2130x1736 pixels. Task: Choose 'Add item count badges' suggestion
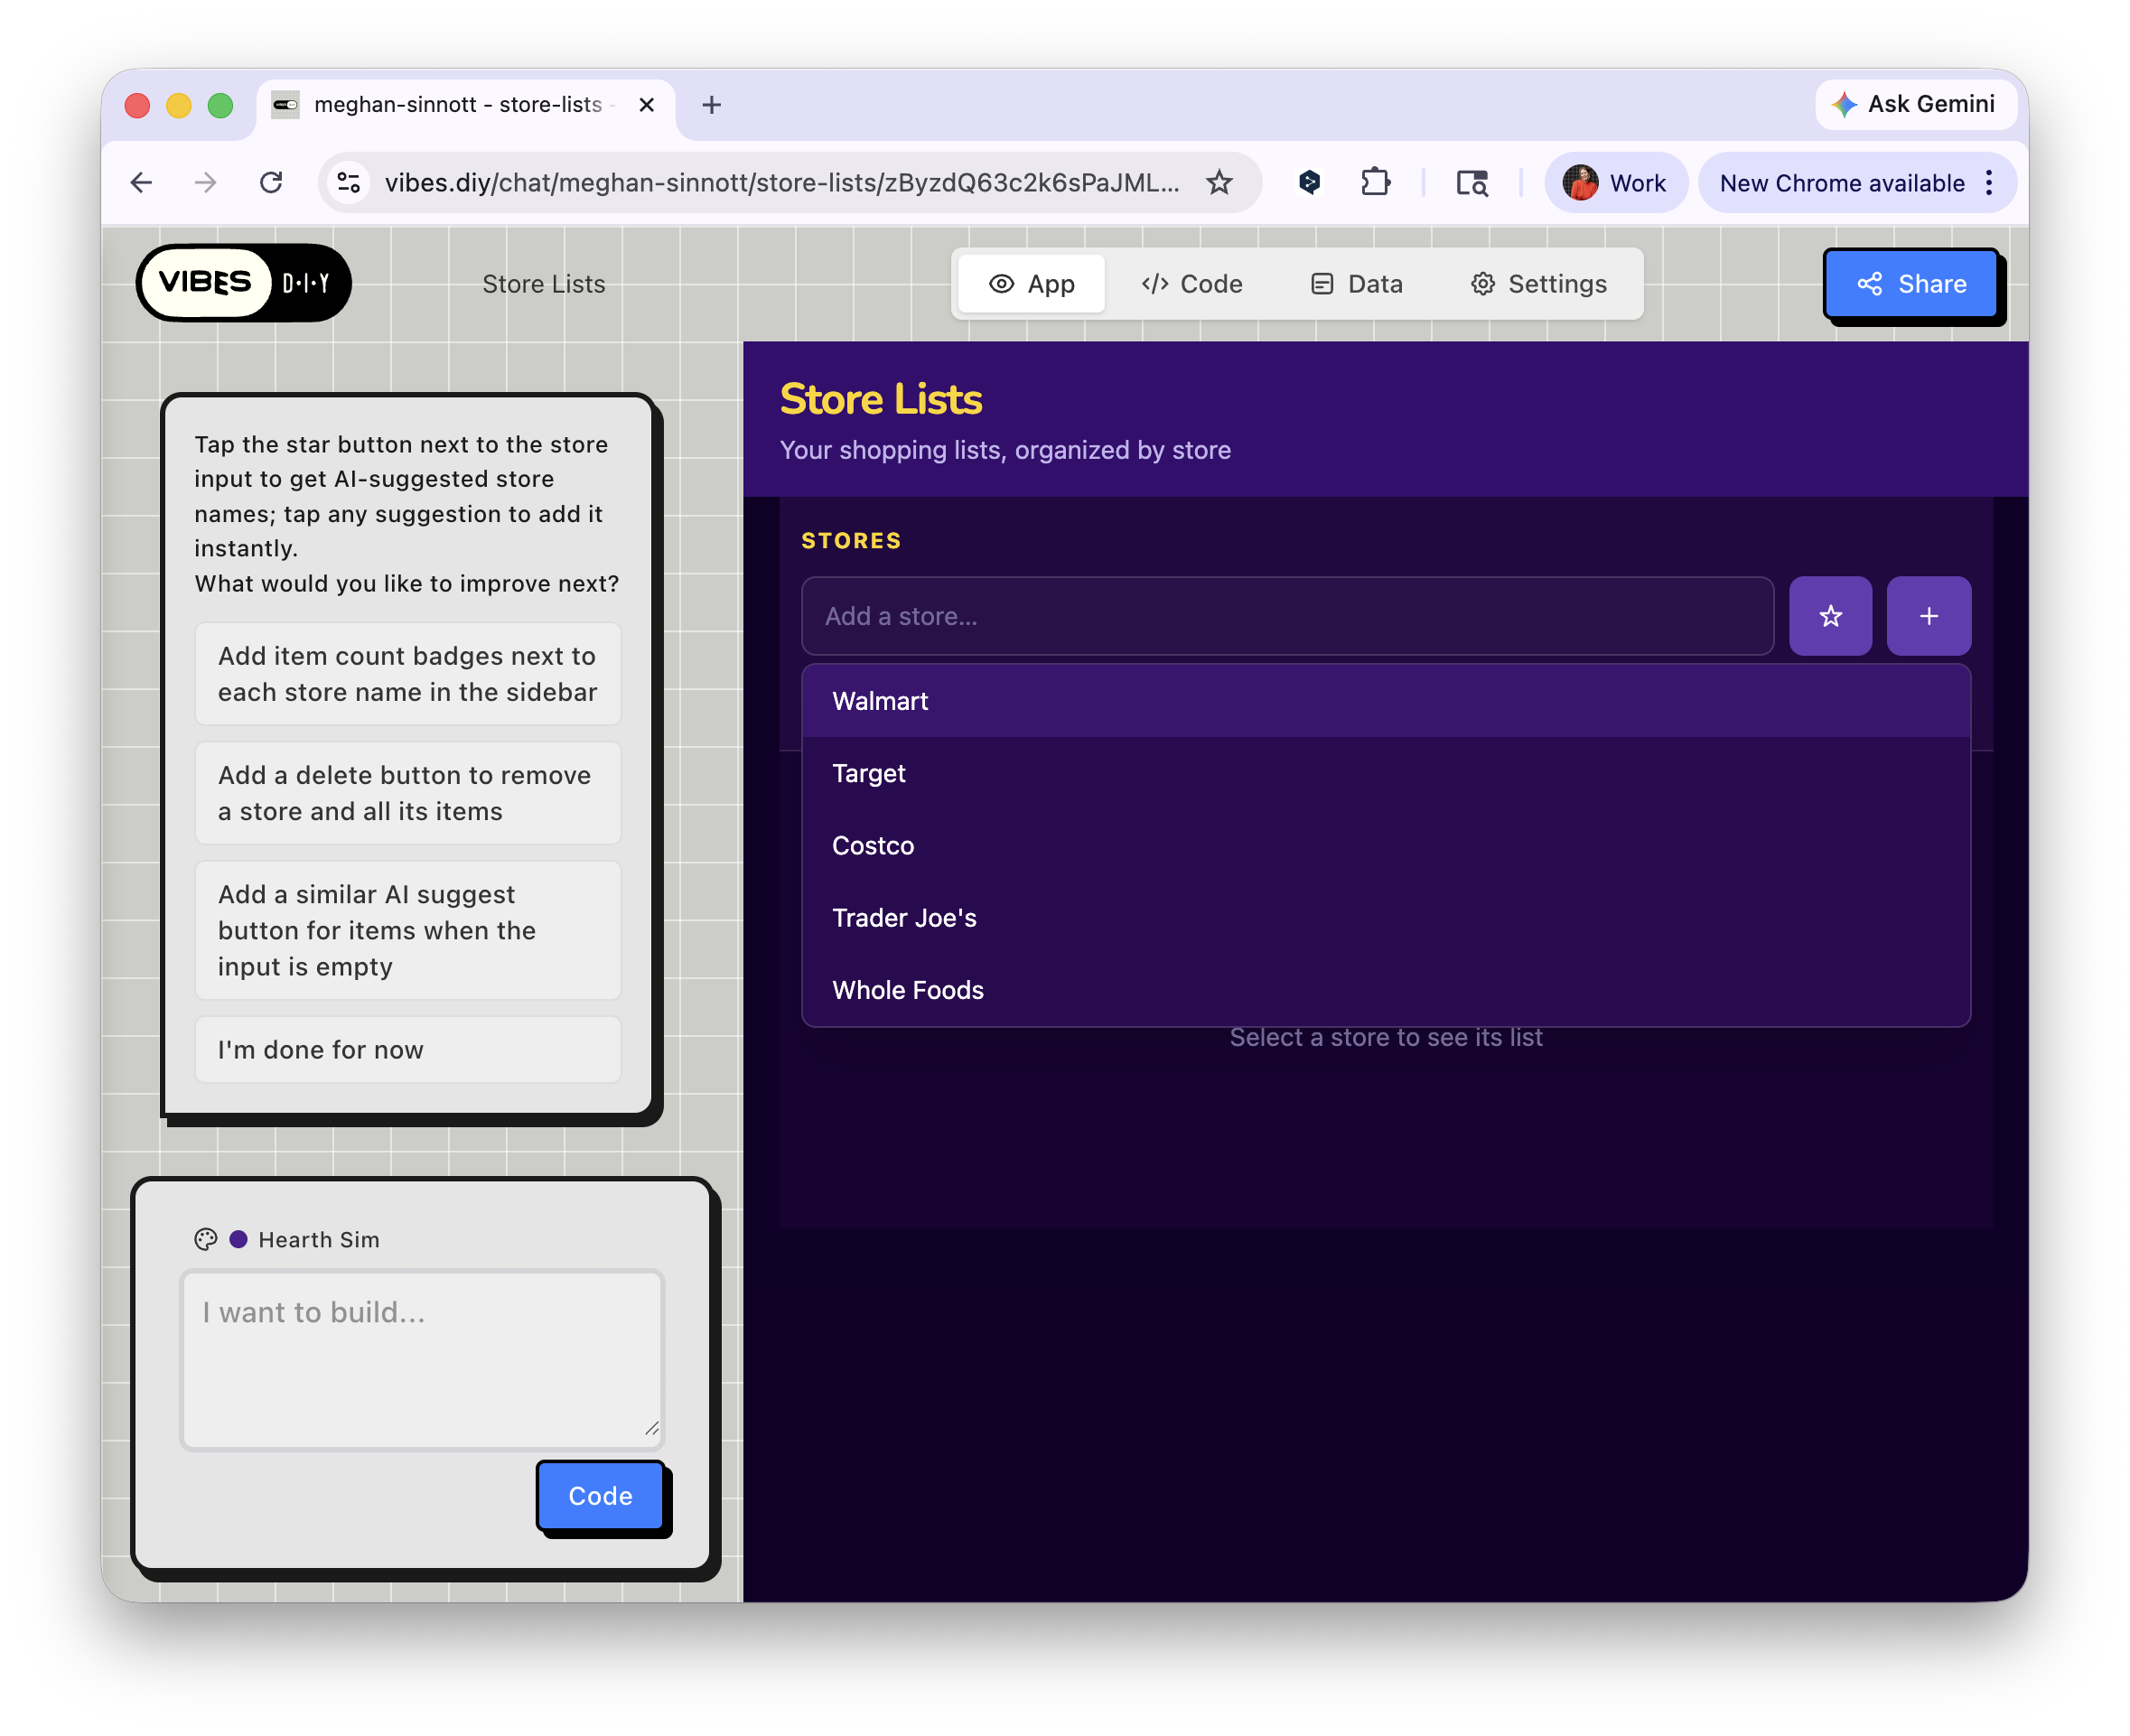click(x=408, y=674)
